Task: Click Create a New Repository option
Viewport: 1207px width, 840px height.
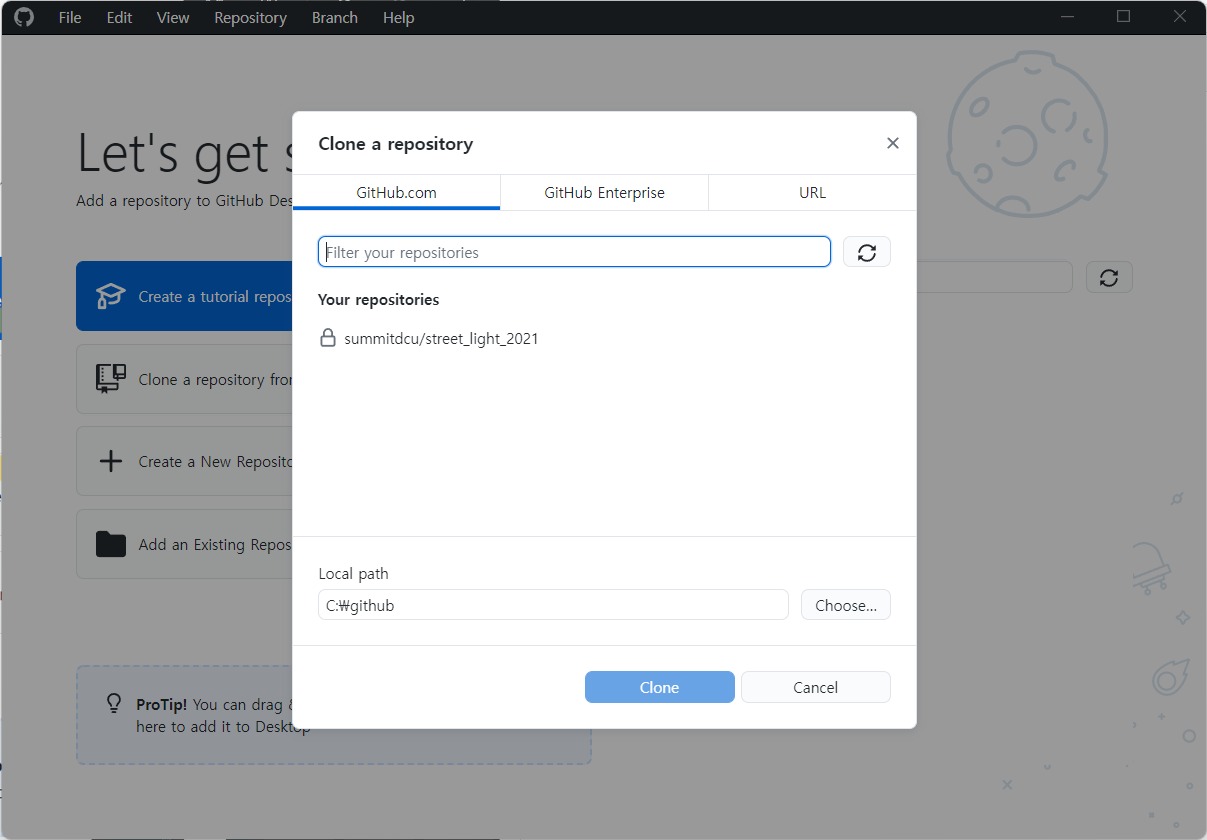Action: coord(184,462)
